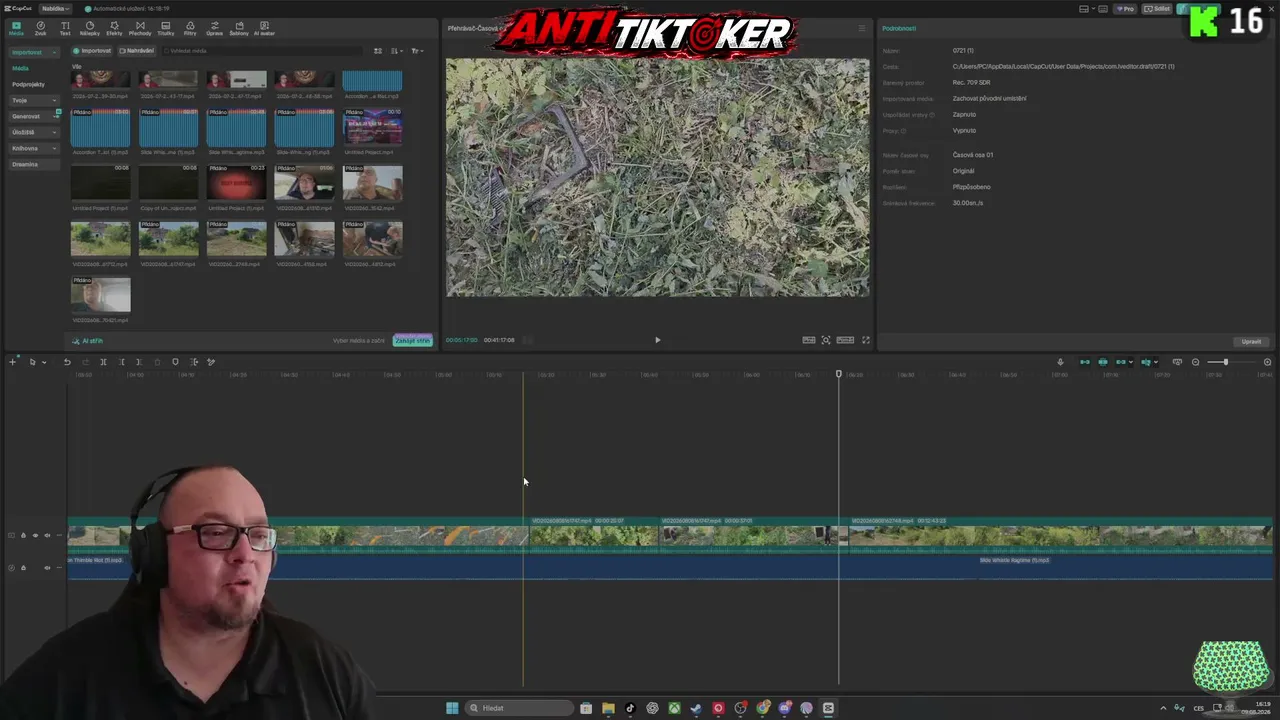
Task: Click the green Importovat button
Action: [x=92, y=51]
